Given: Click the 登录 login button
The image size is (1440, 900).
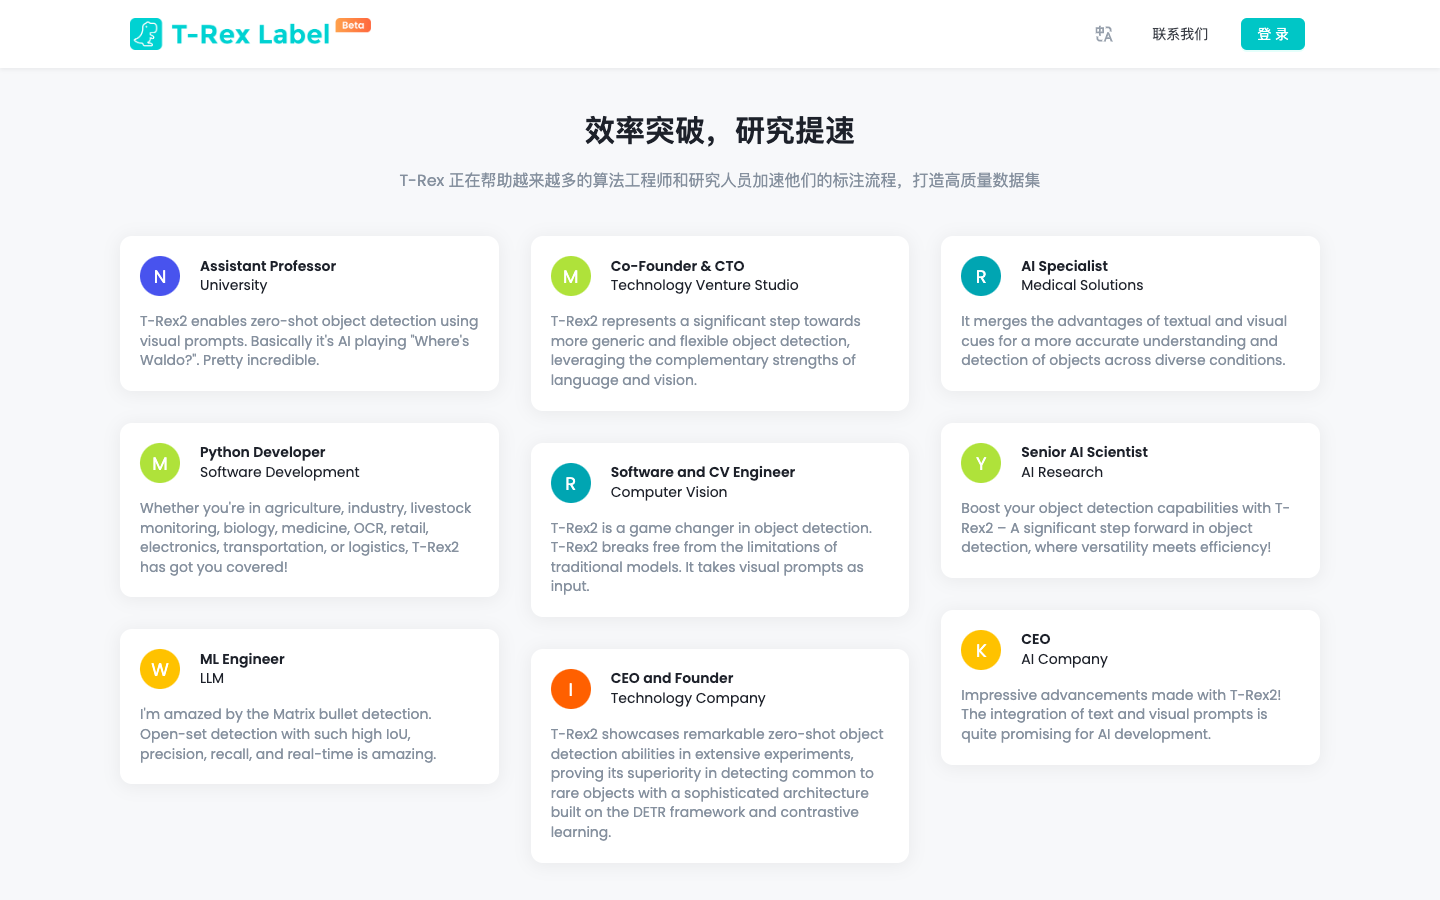Looking at the screenshot, I should click(x=1273, y=34).
